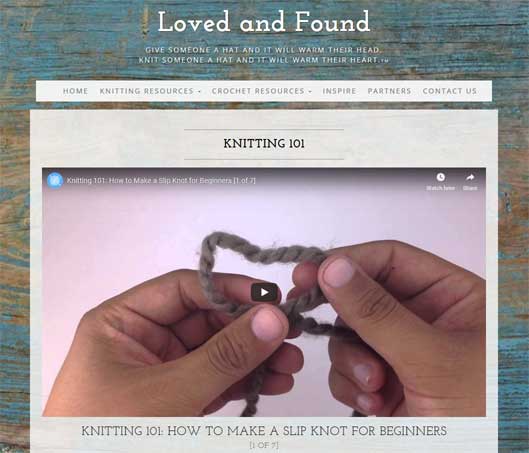Click the Share label text in player
The height and width of the screenshot is (453, 529).
(x=470, y=188)
